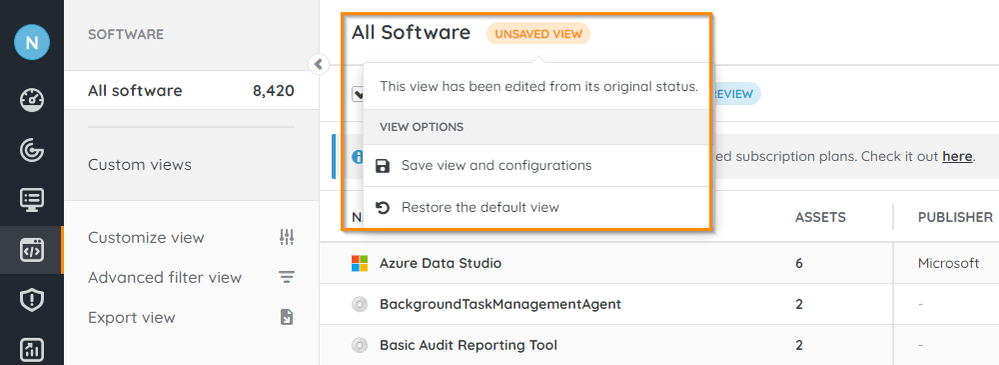
Task: Click the Export view file icon
Action: click(287, 317)
